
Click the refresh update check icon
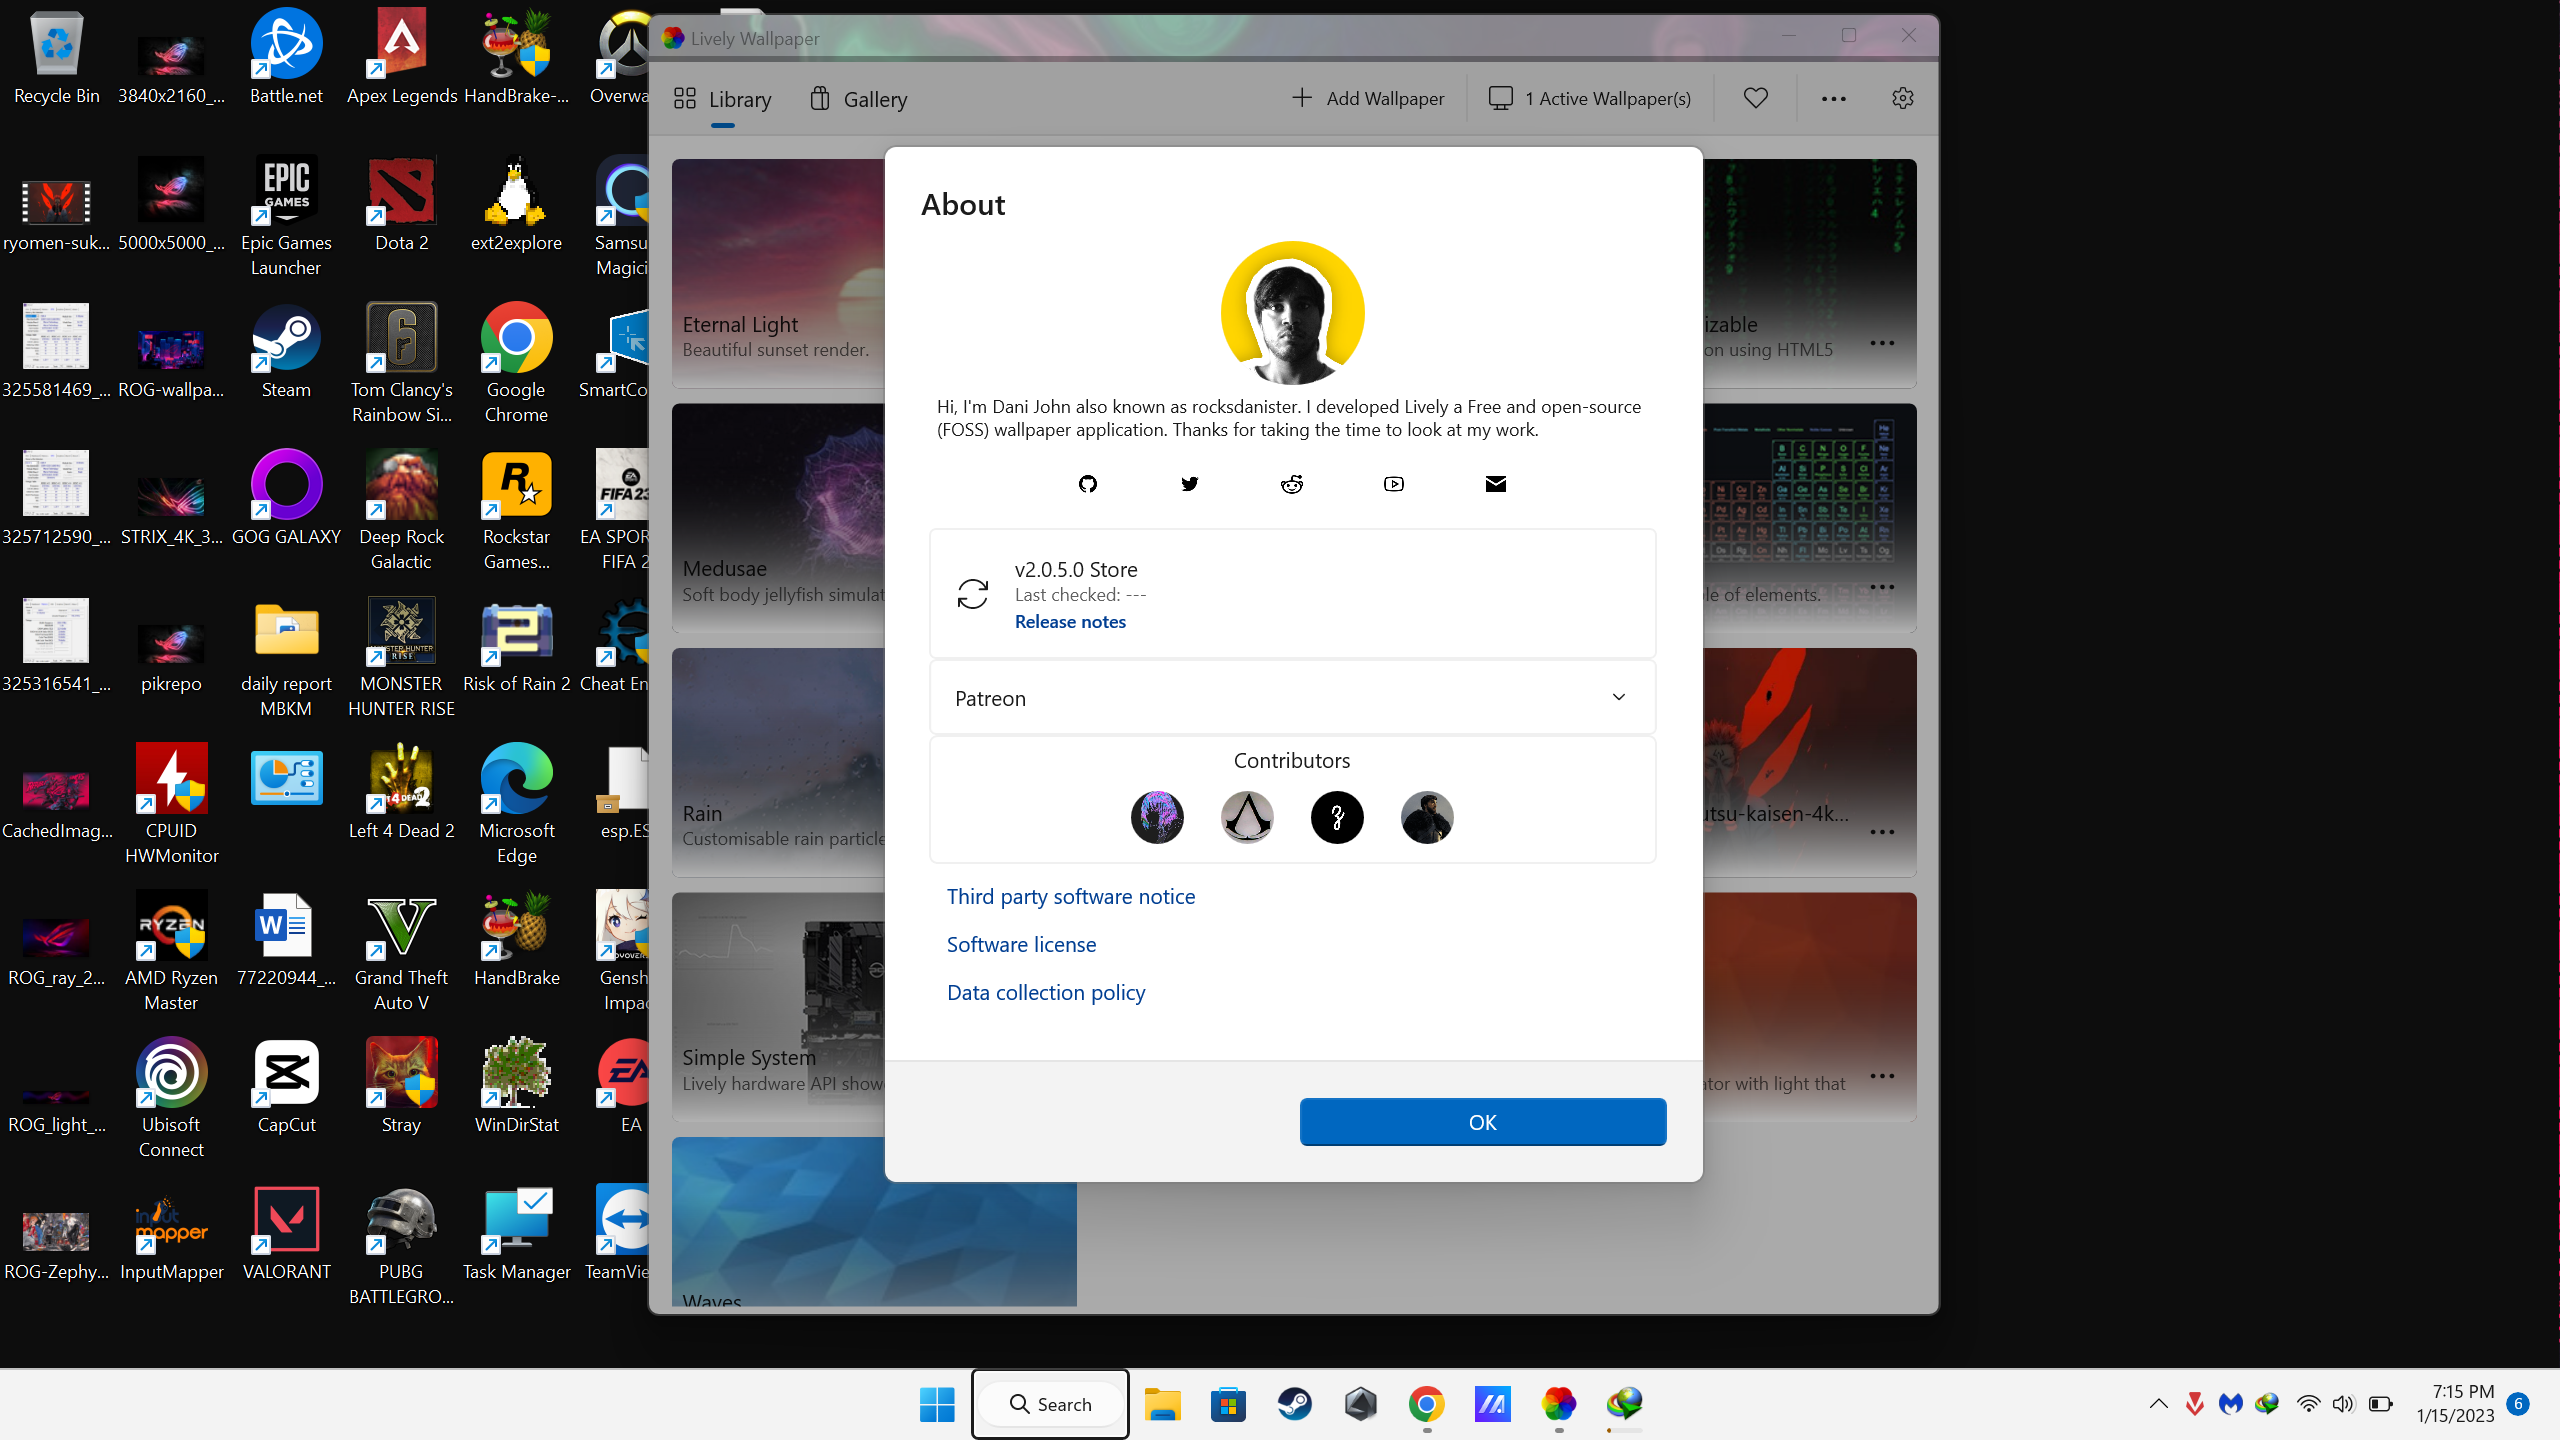pos(973,594)
